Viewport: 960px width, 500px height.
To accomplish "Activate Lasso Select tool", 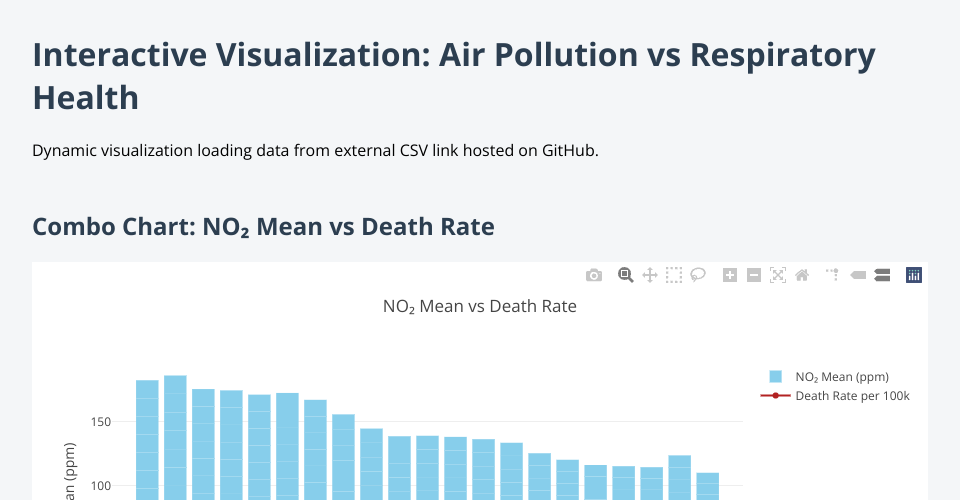I will 698,275.
